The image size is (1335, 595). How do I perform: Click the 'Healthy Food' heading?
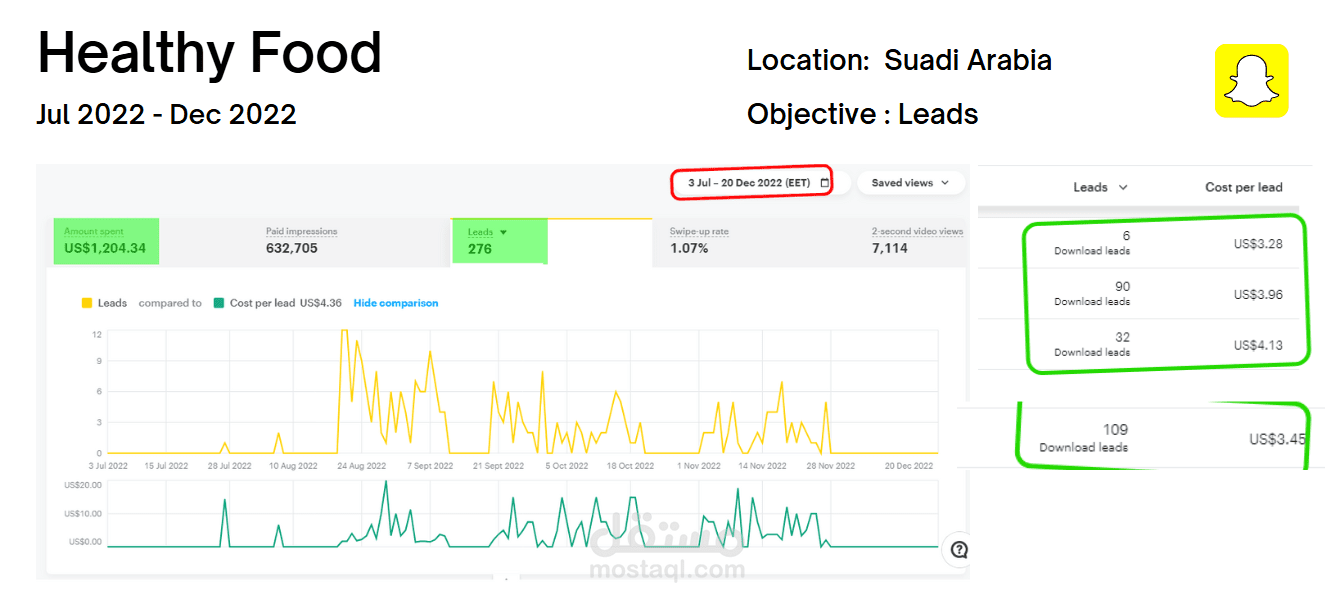click(210, 54)
